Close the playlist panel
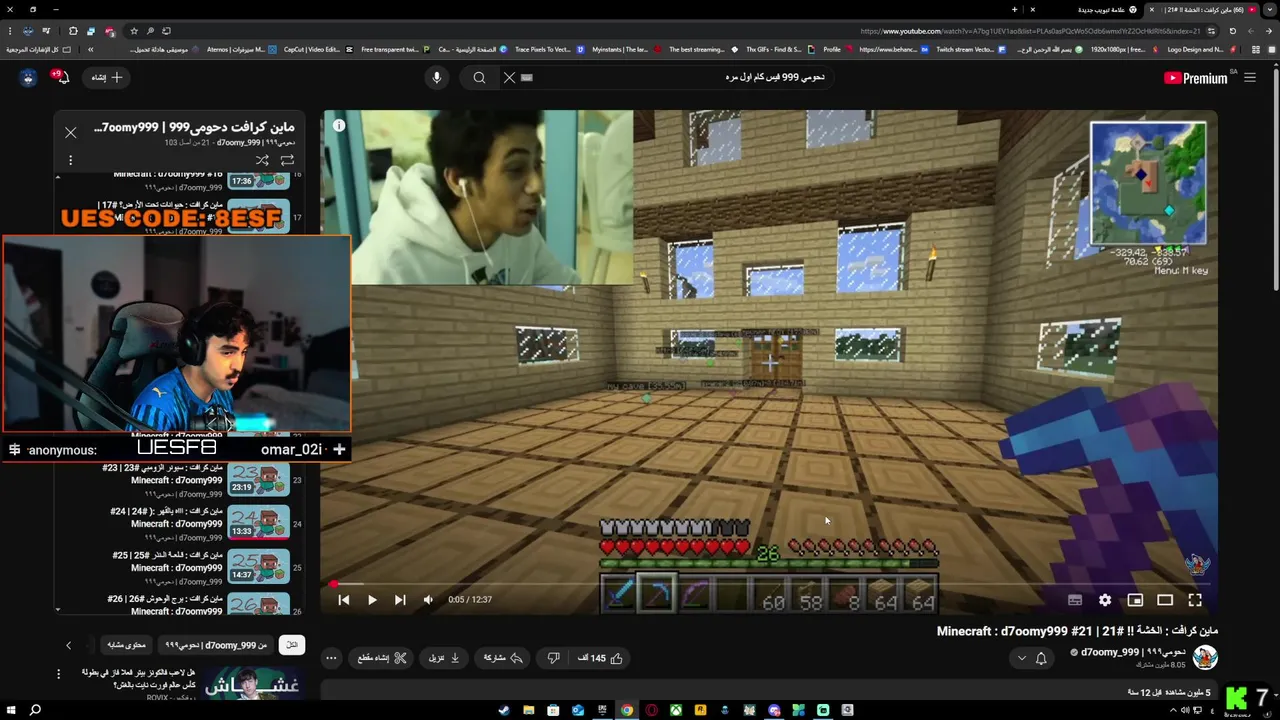This screenshot has height=720, width=1280. click(x=71, y=132)
